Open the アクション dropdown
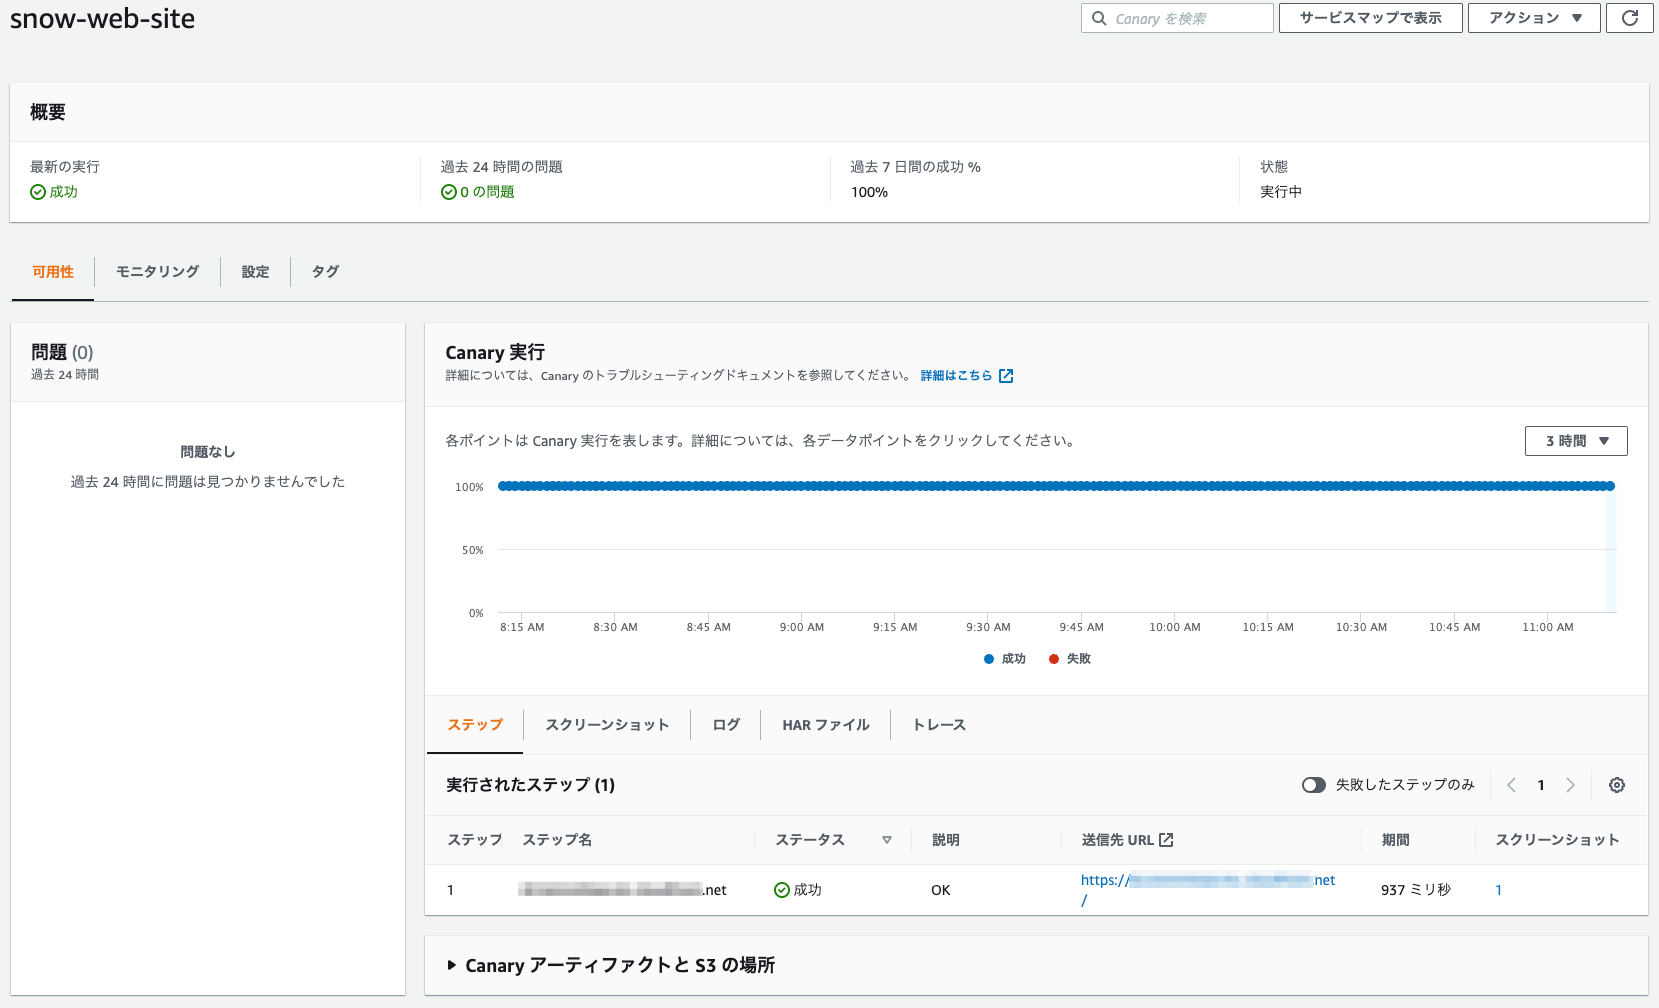This screenshot has width=1659, height=1008. 1534,18
